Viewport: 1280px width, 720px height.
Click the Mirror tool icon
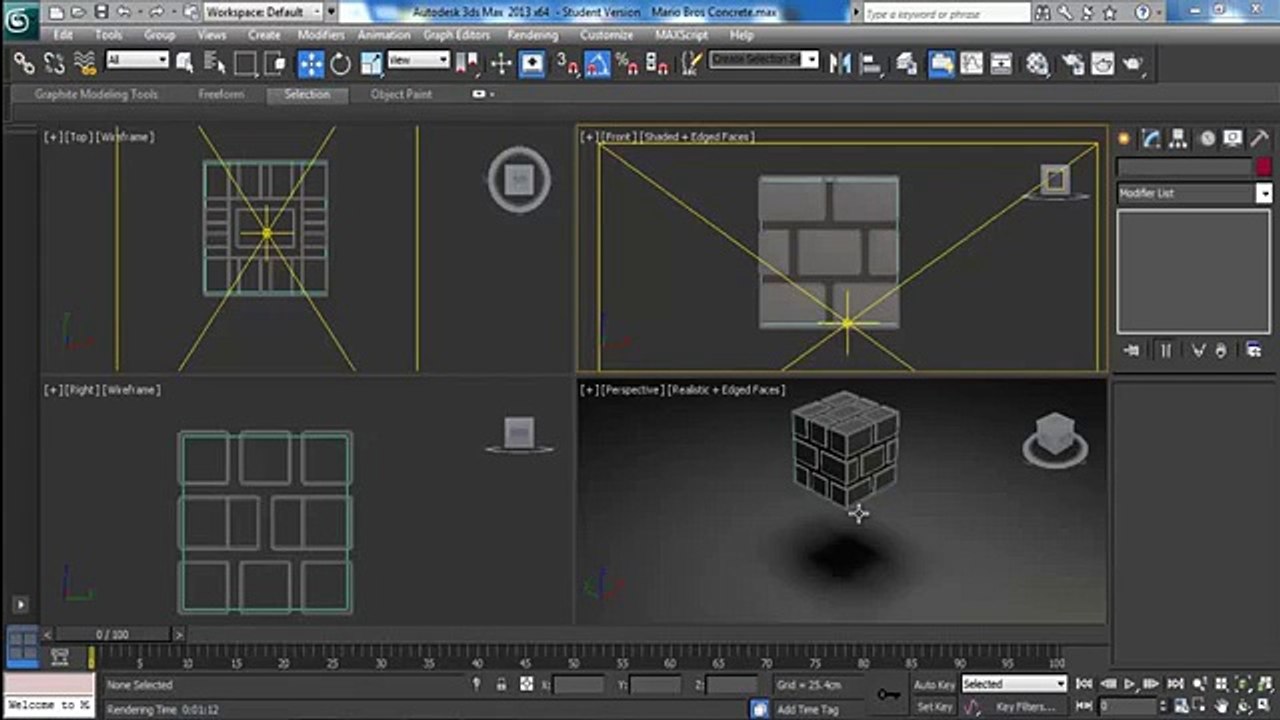click(840, 64)
